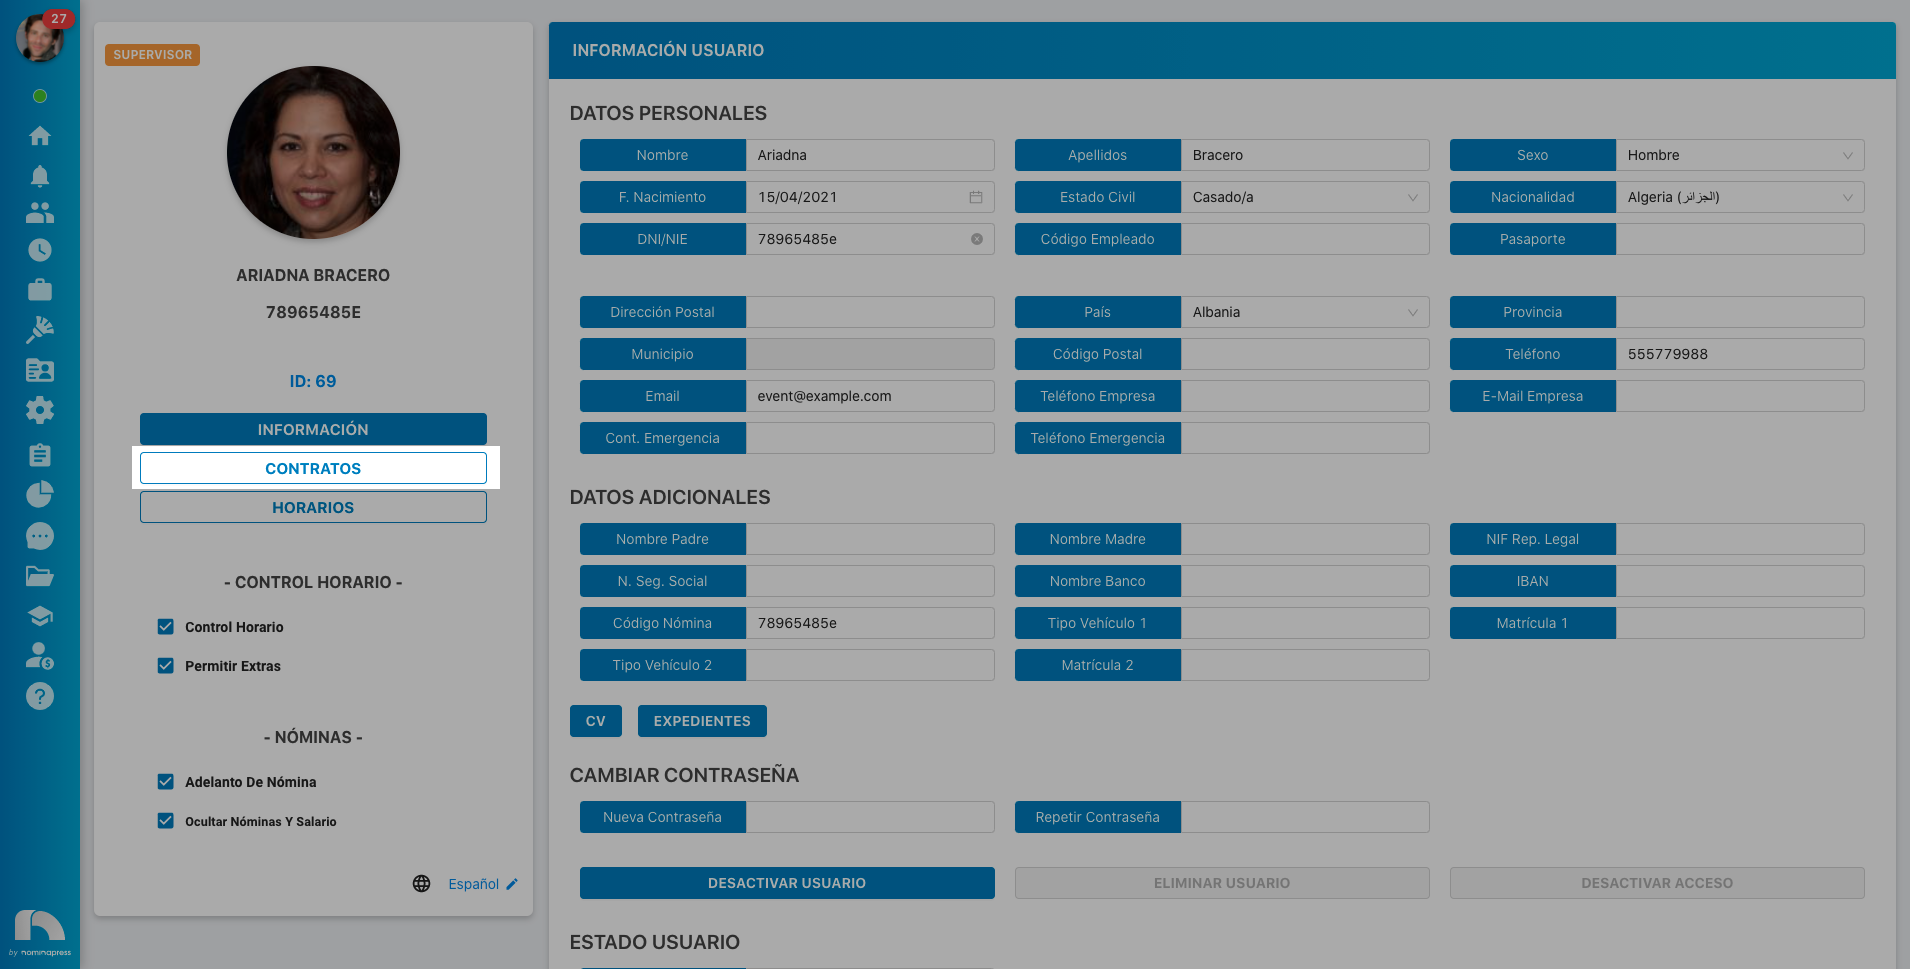Click the Nominapress logo at bottom of sidebar

40,933
